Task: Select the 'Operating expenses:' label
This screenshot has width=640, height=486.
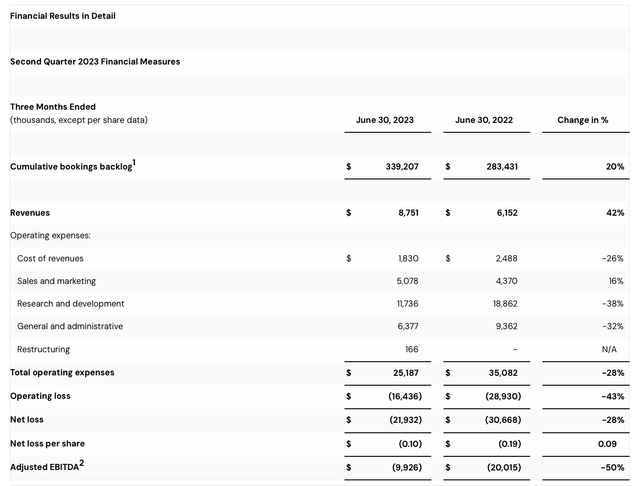Action: pos(50,235)
